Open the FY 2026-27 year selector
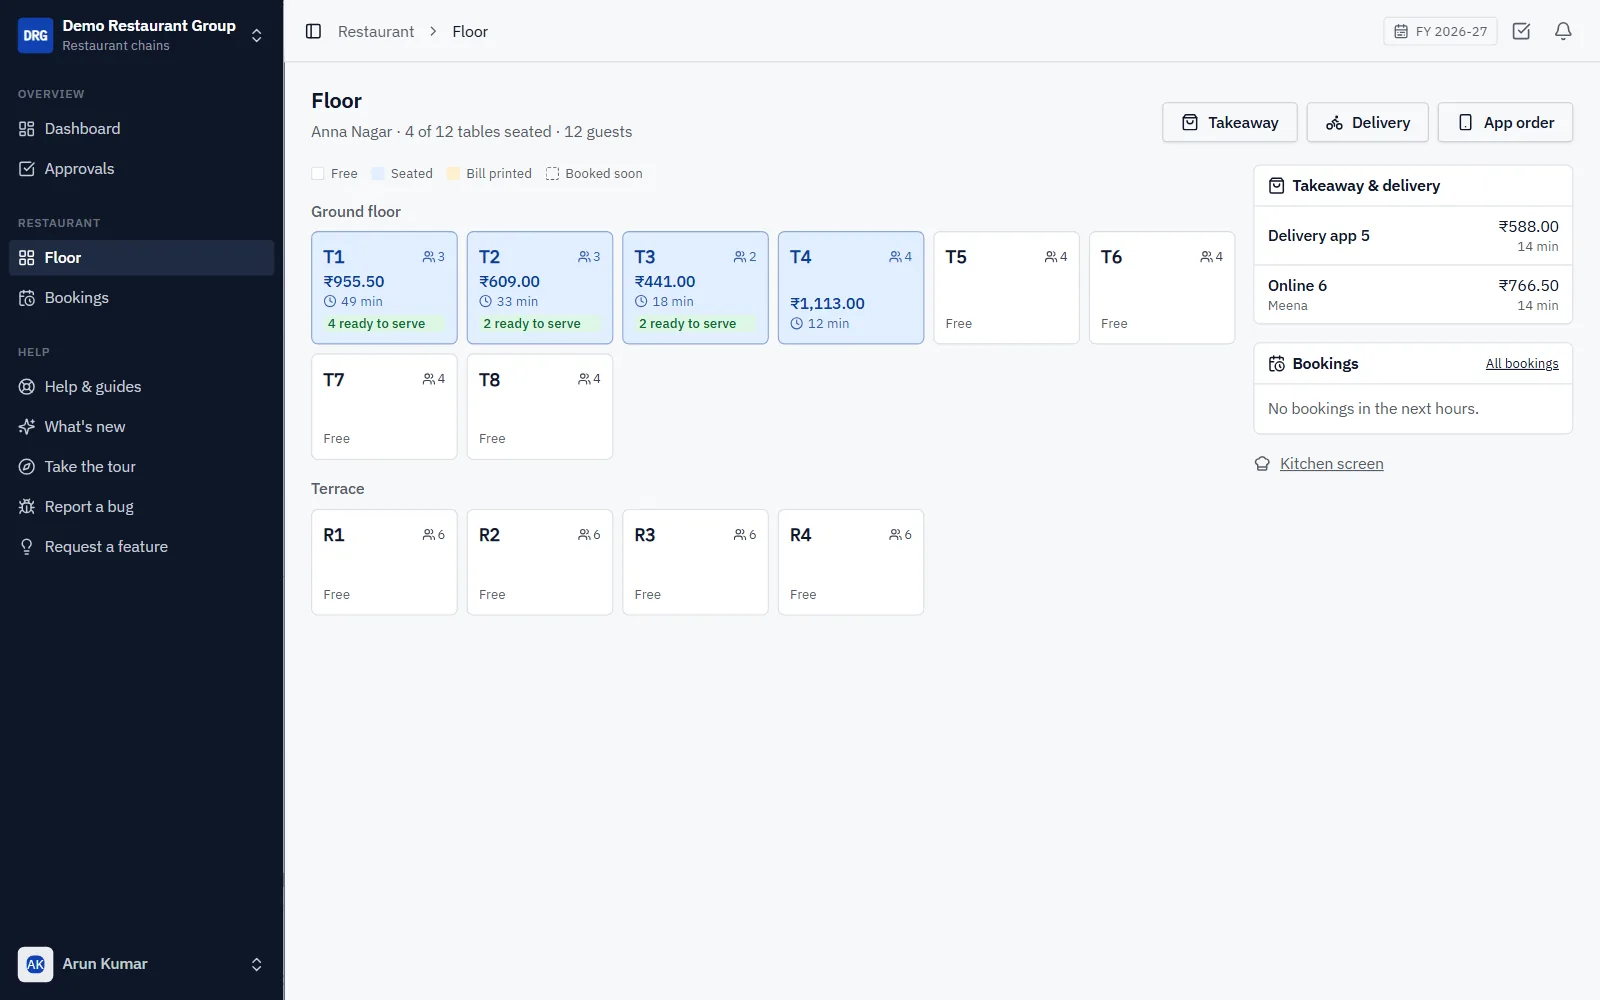 coord(1440,31)
